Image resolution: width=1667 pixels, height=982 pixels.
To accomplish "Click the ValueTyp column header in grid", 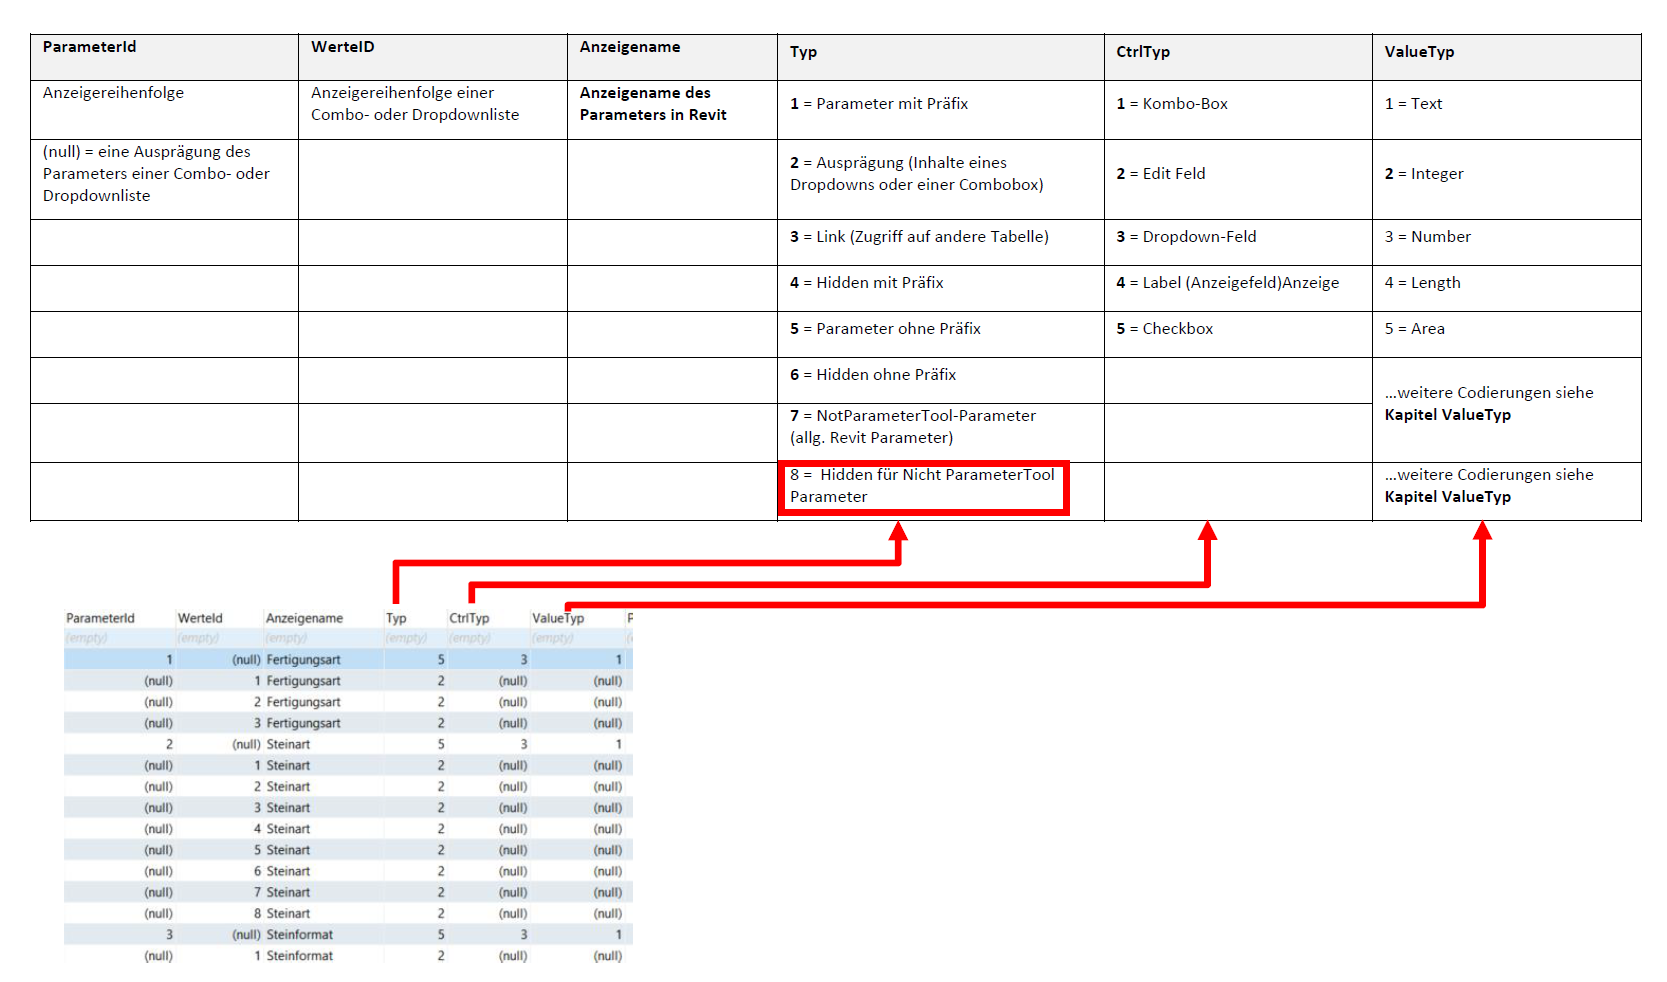I will pyautogui.click(x=558, y=618).
